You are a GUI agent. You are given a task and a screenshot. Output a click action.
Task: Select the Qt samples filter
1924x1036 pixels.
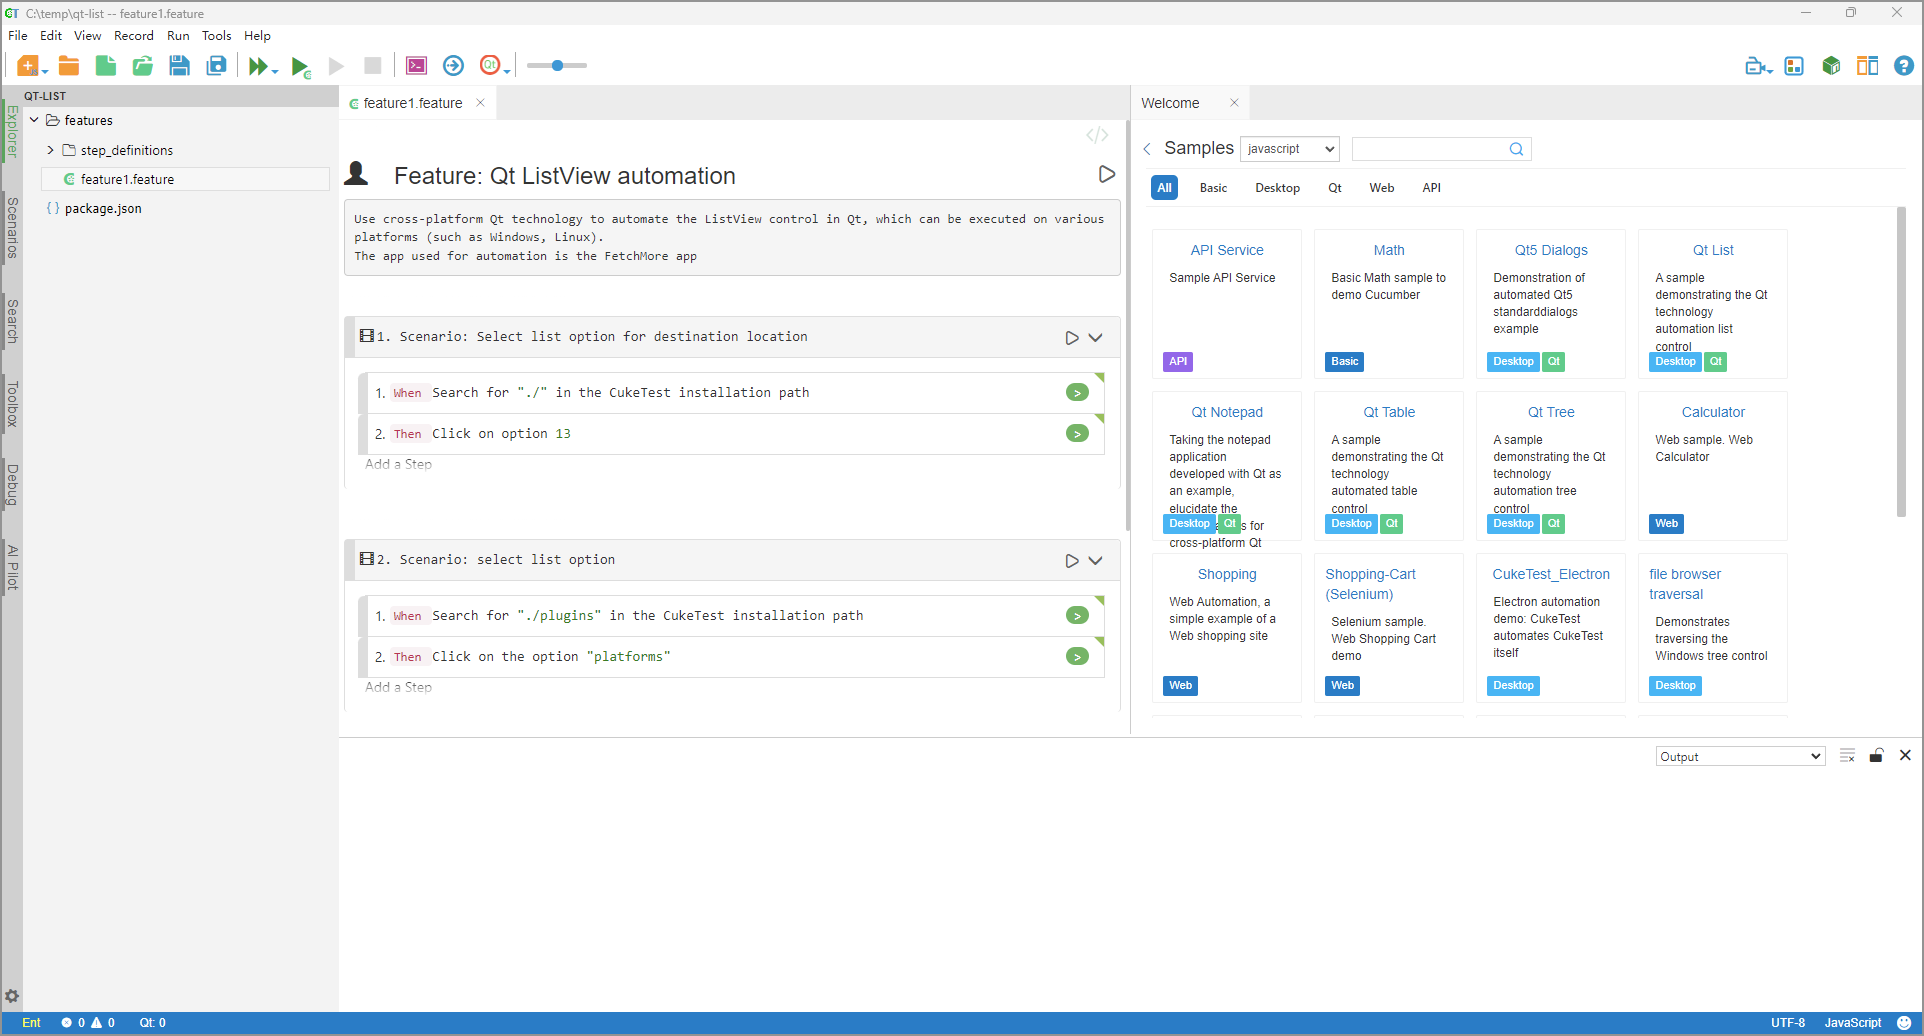(x=1334, y=188)
